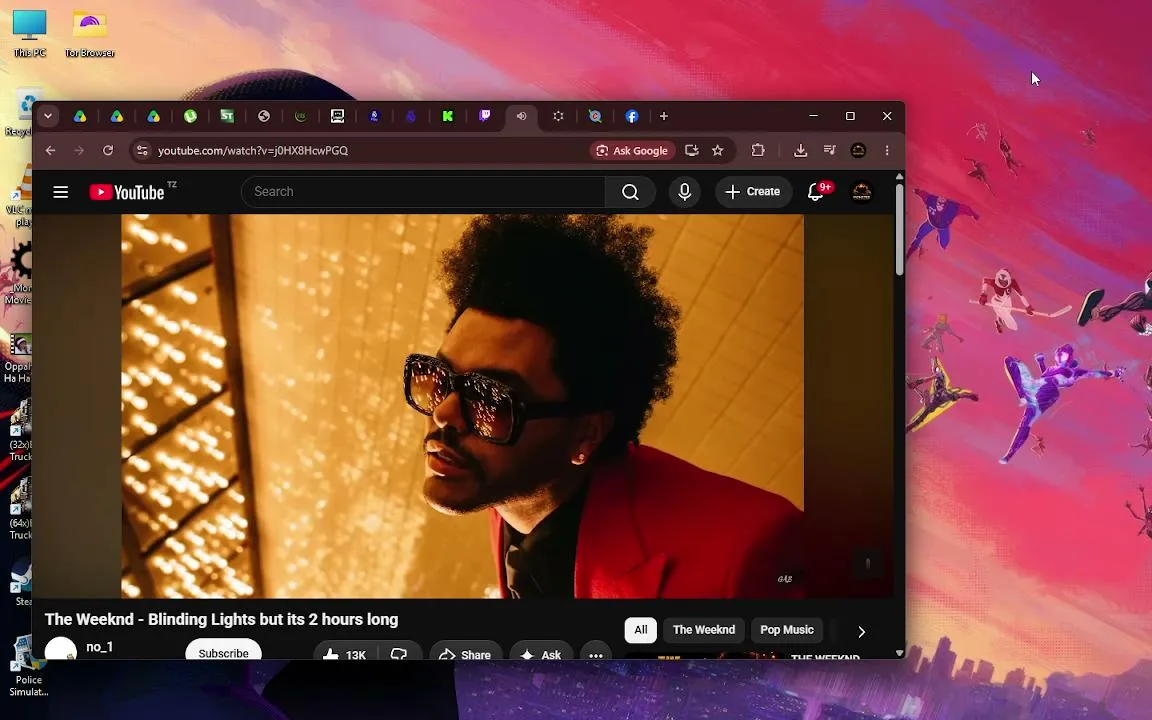Open YouTube notifications bell

tap(816, 192)
